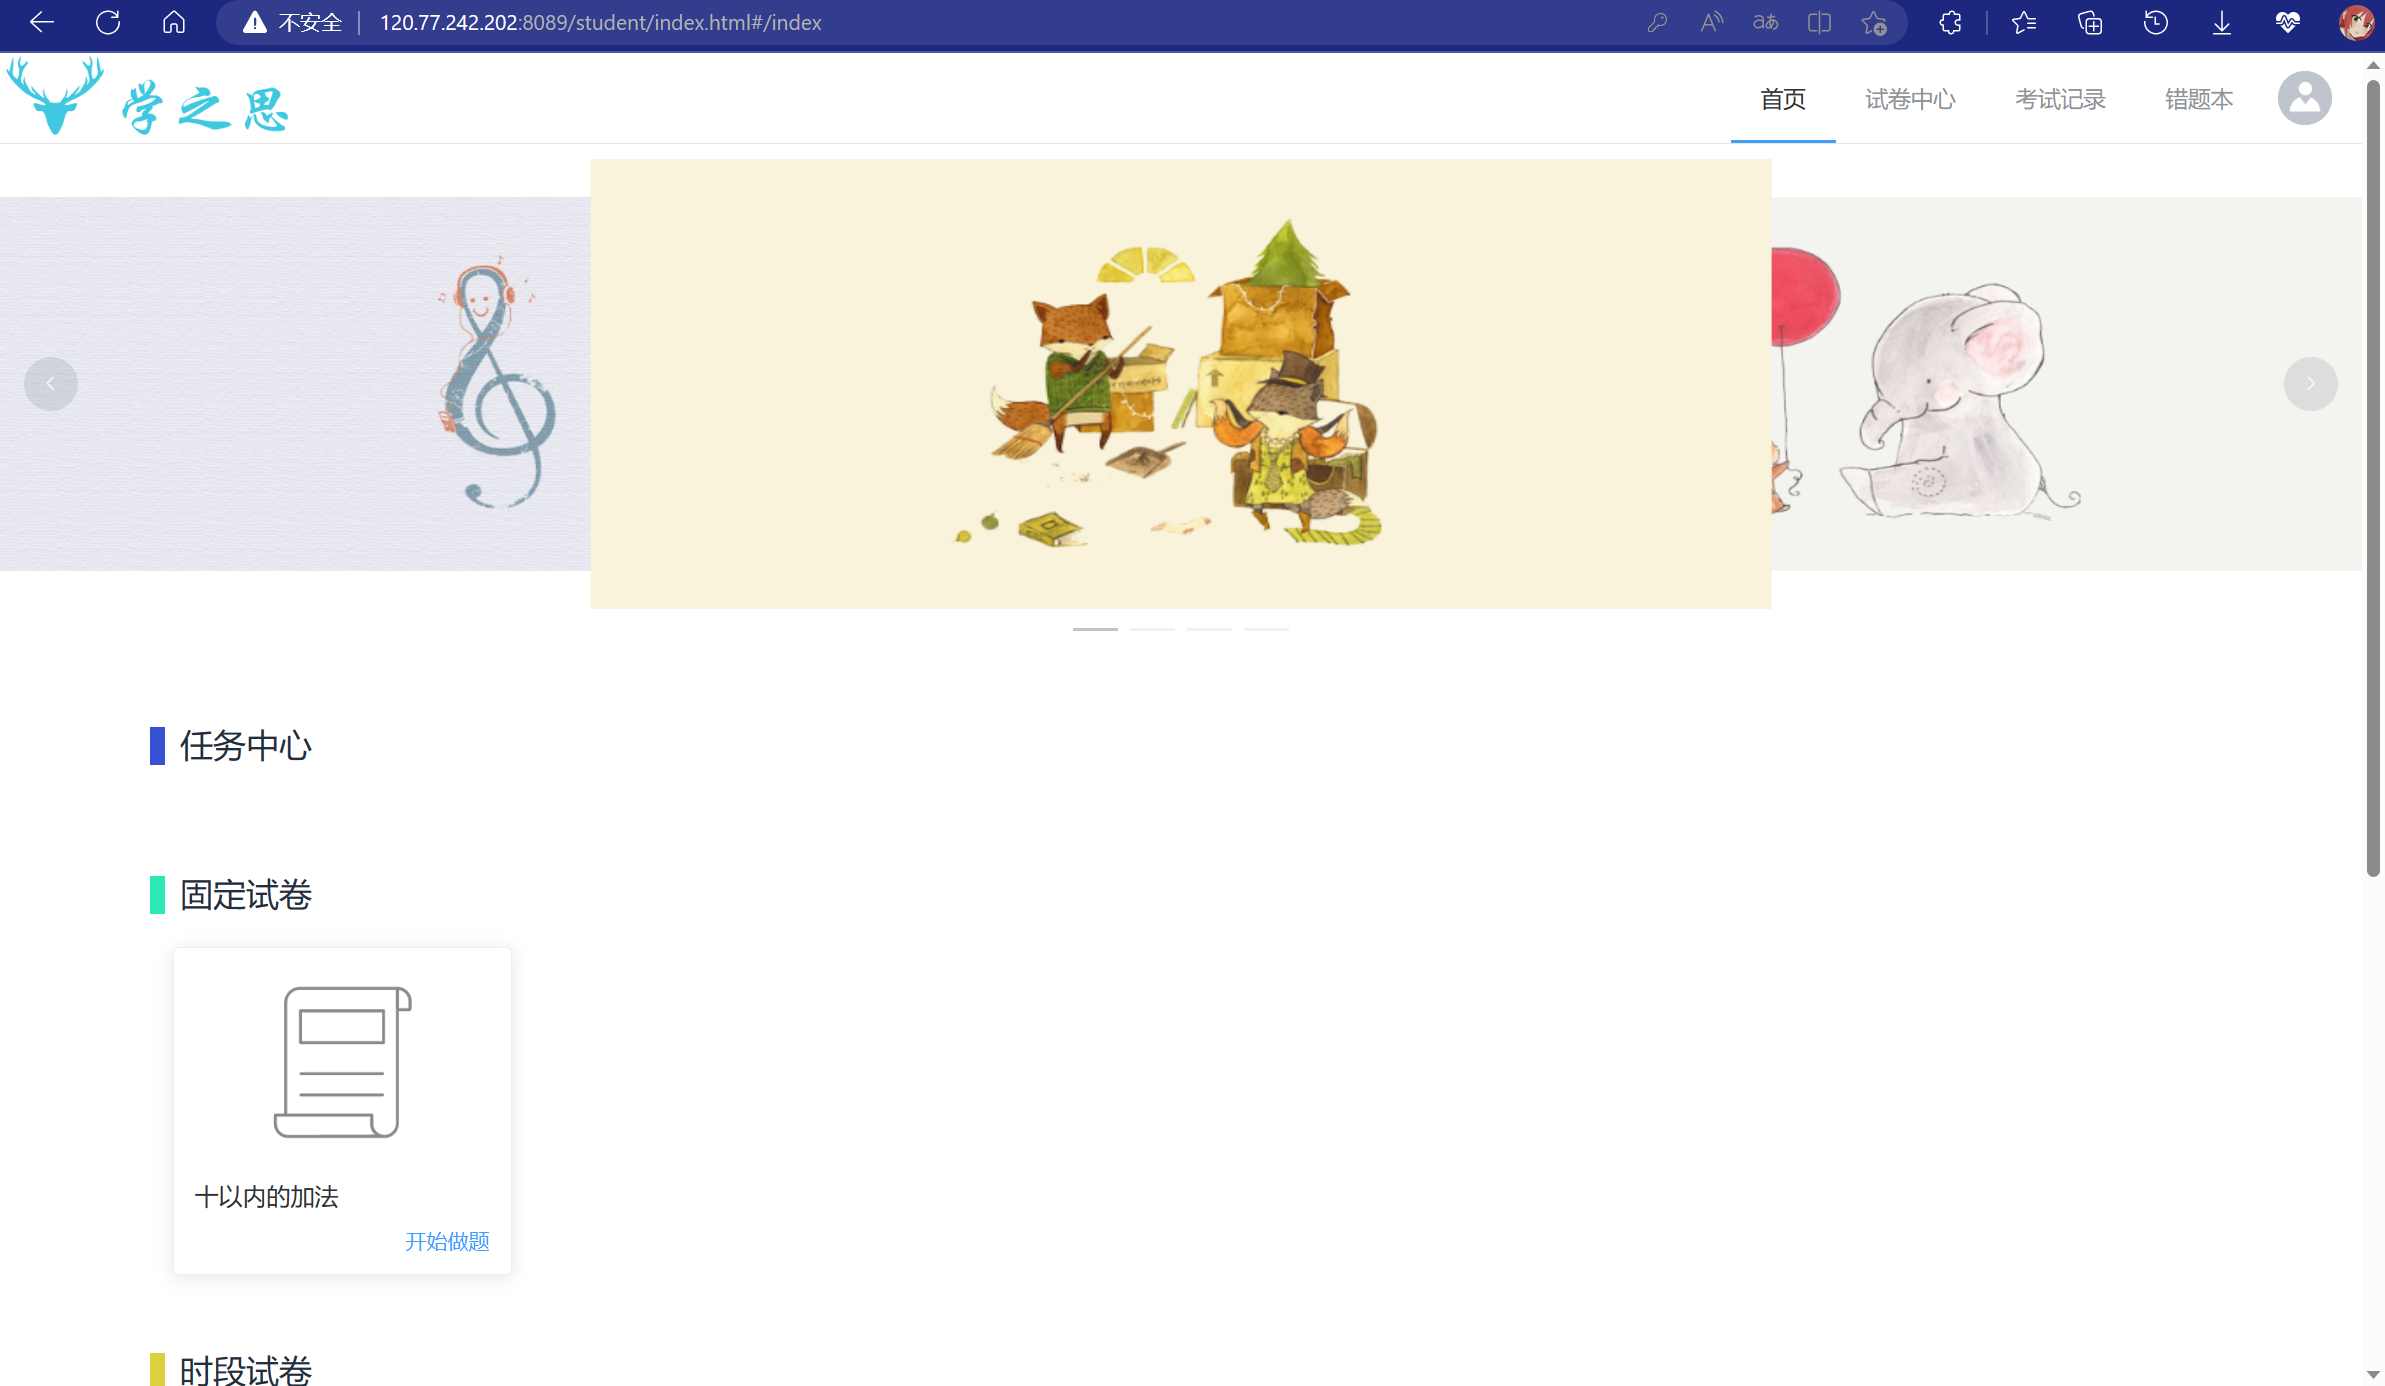Click the 十以内的加法 paper card image
Screen dimensions: 2385x1386
click(x=343, y=1062)
